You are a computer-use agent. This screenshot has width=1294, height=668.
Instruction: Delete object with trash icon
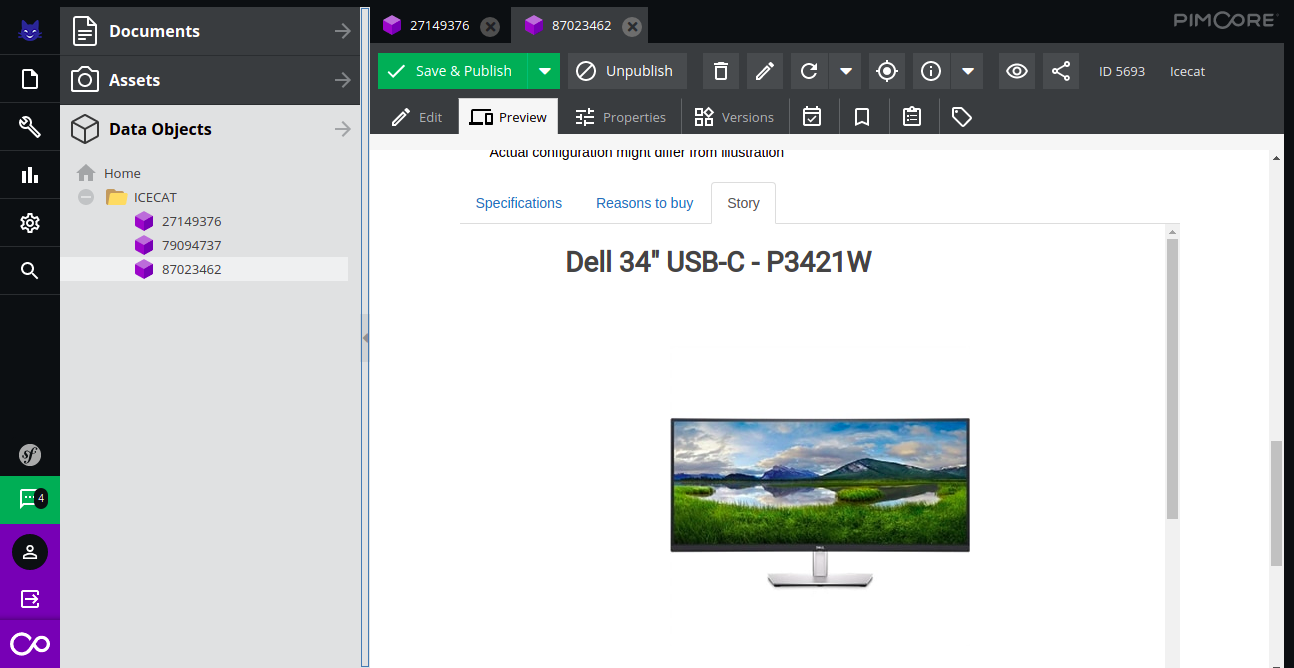tap(721, 71)
